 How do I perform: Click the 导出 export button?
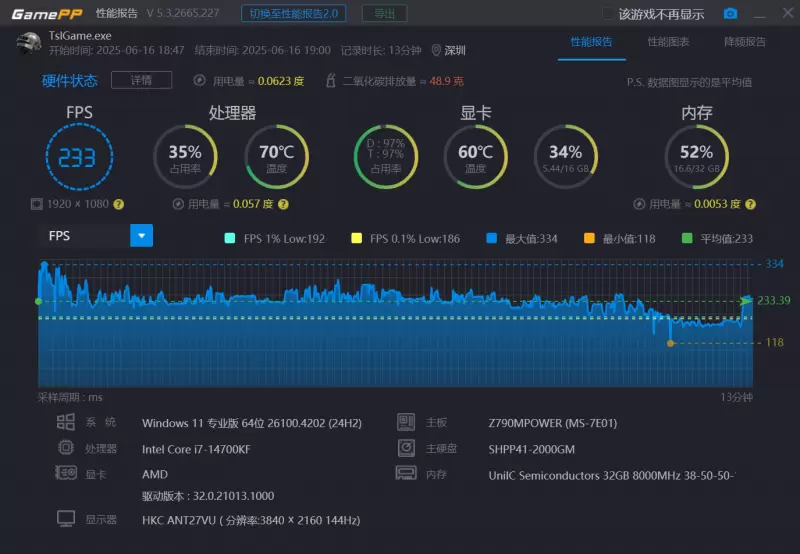click(384, 14)
